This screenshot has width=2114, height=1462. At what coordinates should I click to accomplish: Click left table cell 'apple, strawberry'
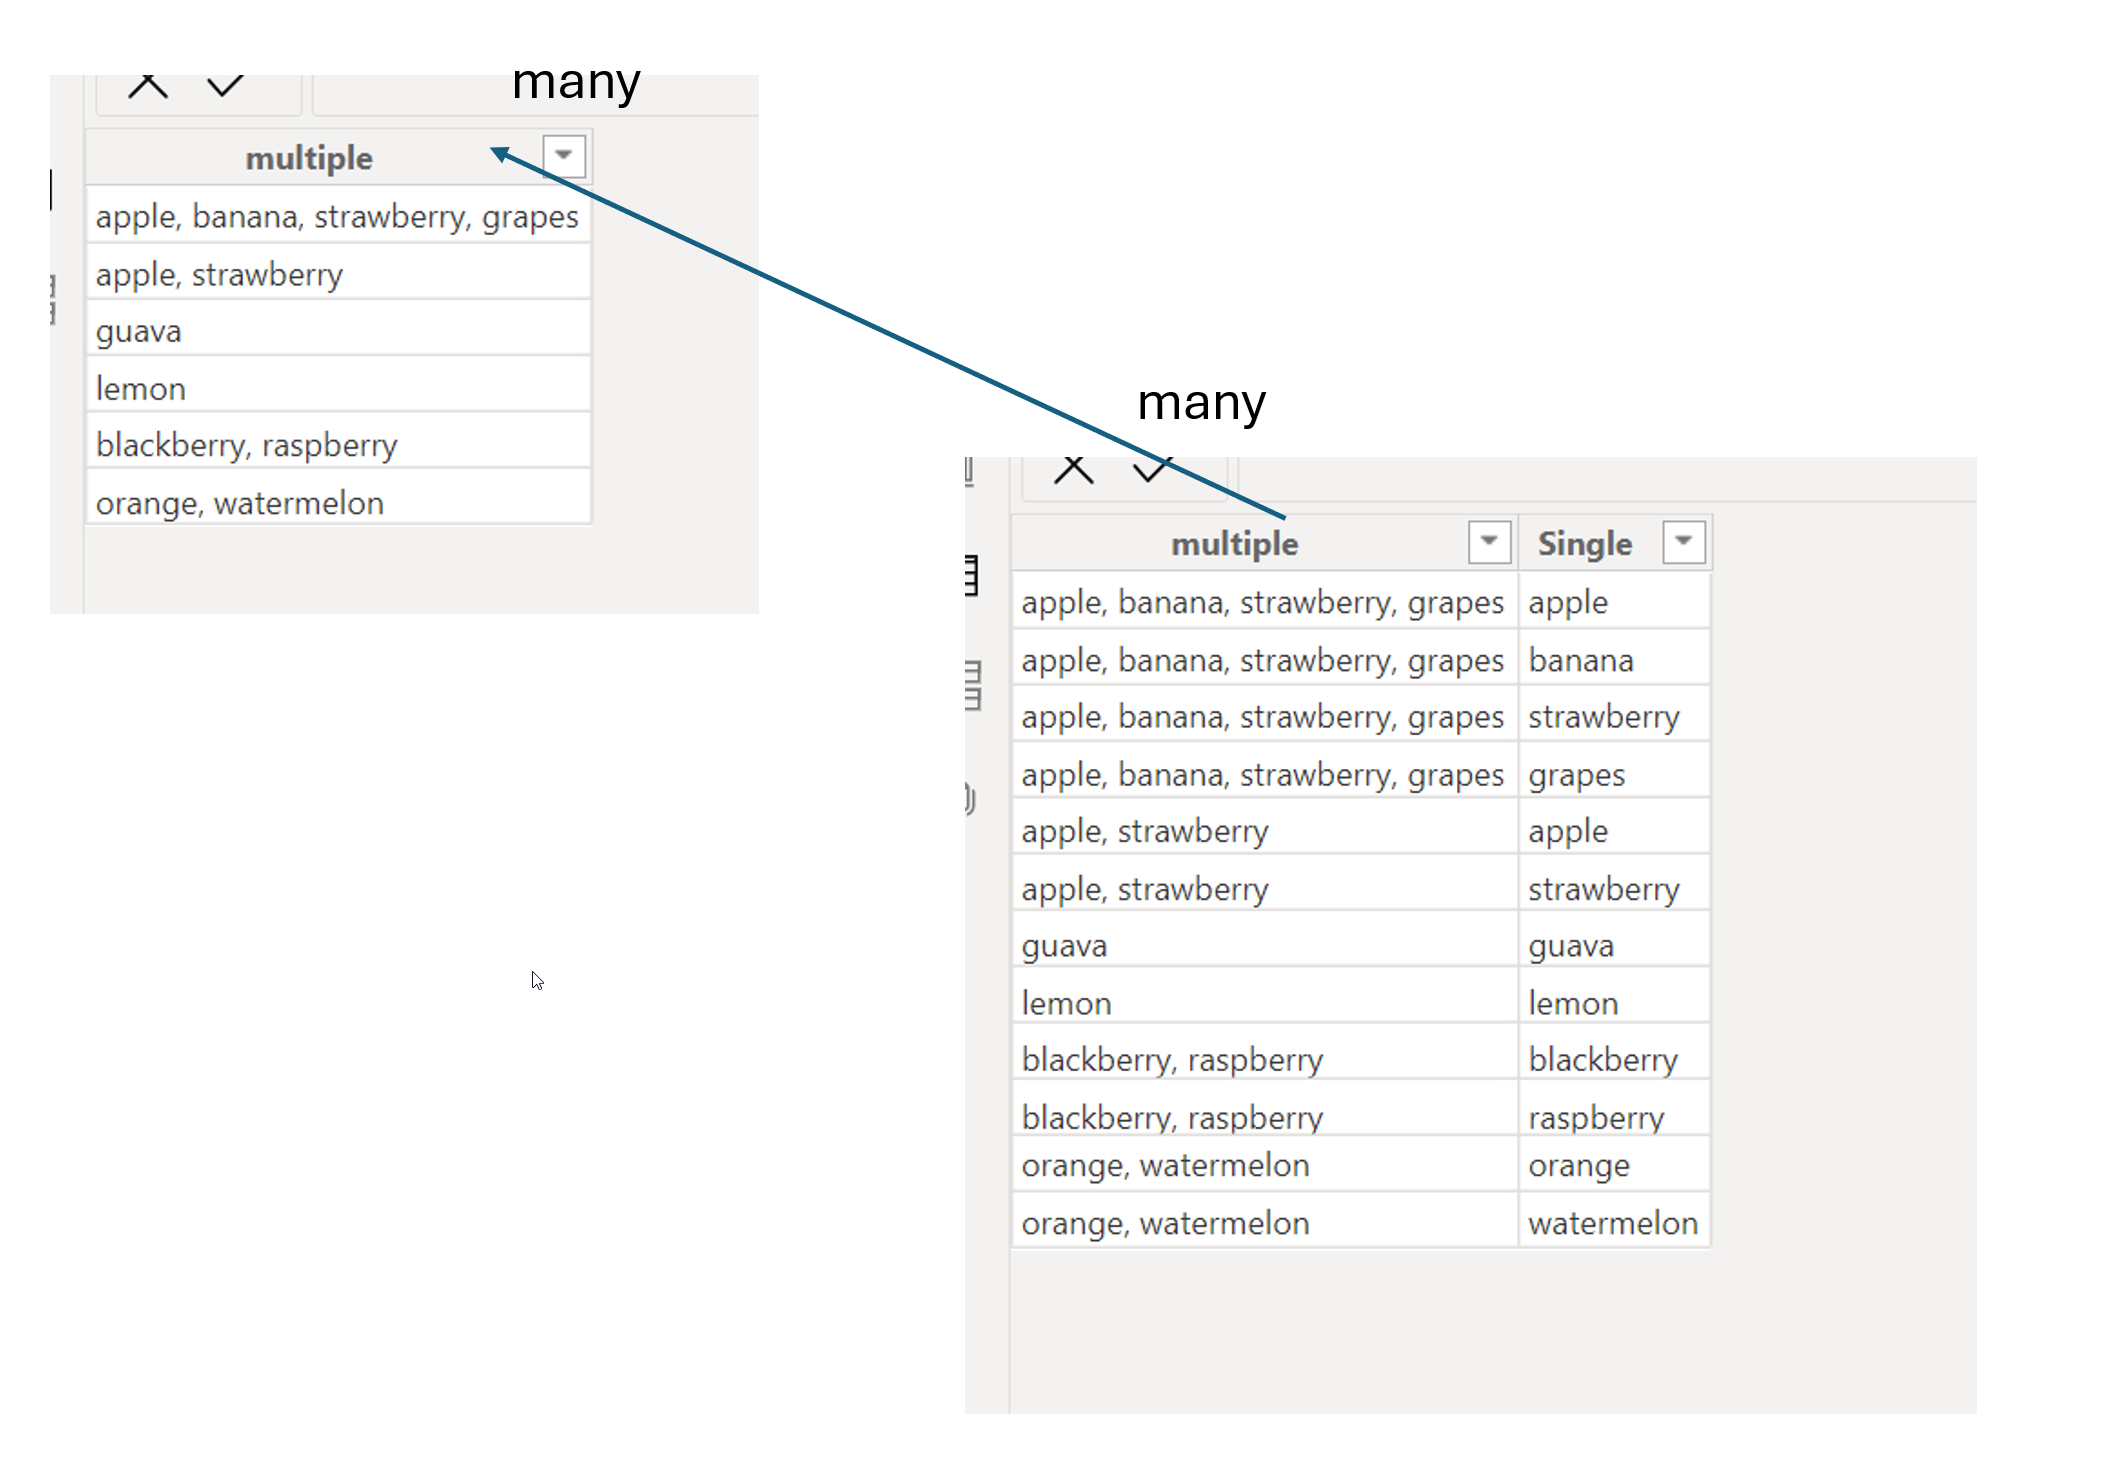click(x=338, y=274)
